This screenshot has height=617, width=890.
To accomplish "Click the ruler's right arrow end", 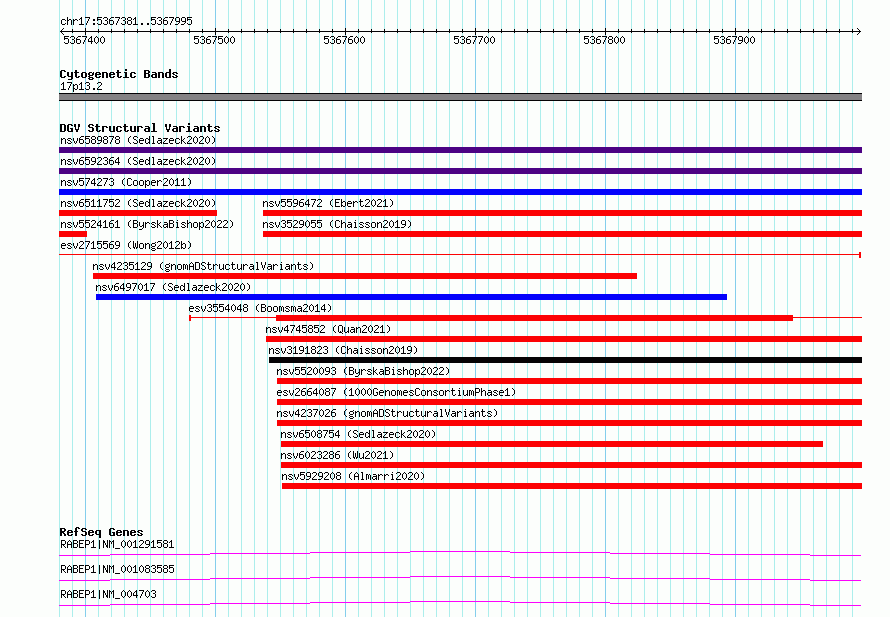I will point(859,31).
